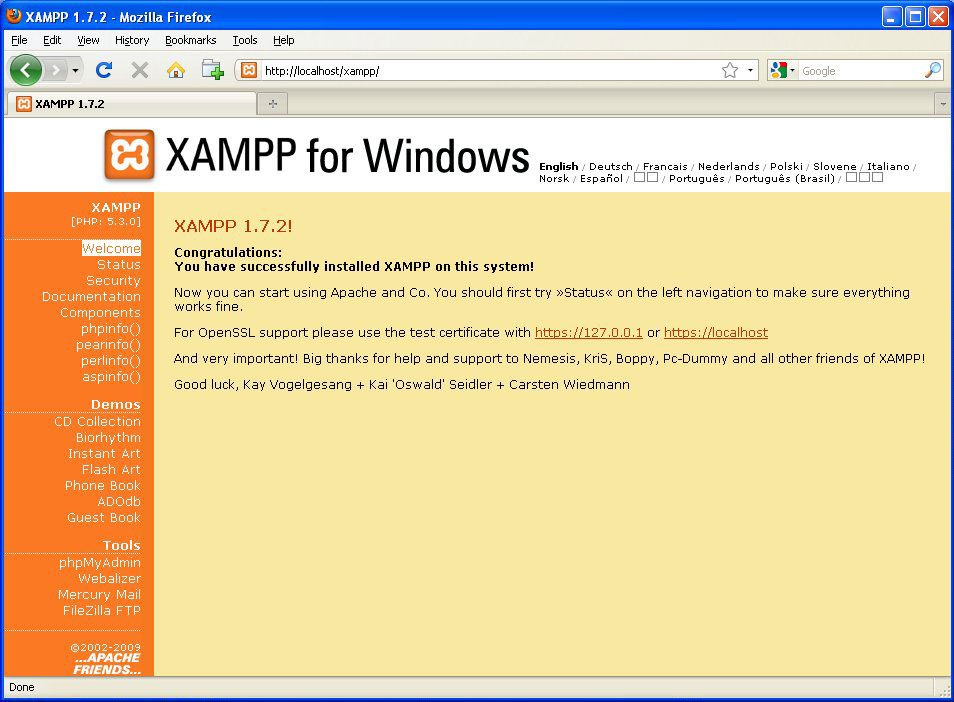Launch phpMyAdmin from Tools

click(100, 563)
